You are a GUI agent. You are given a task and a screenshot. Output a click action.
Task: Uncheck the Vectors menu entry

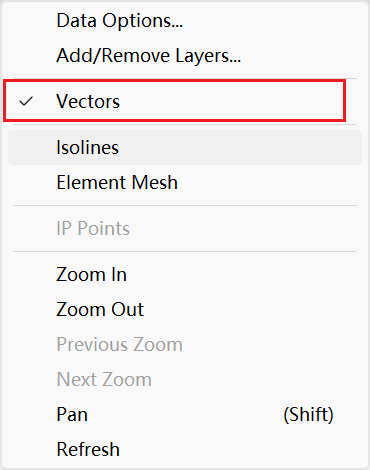point(185,101)
